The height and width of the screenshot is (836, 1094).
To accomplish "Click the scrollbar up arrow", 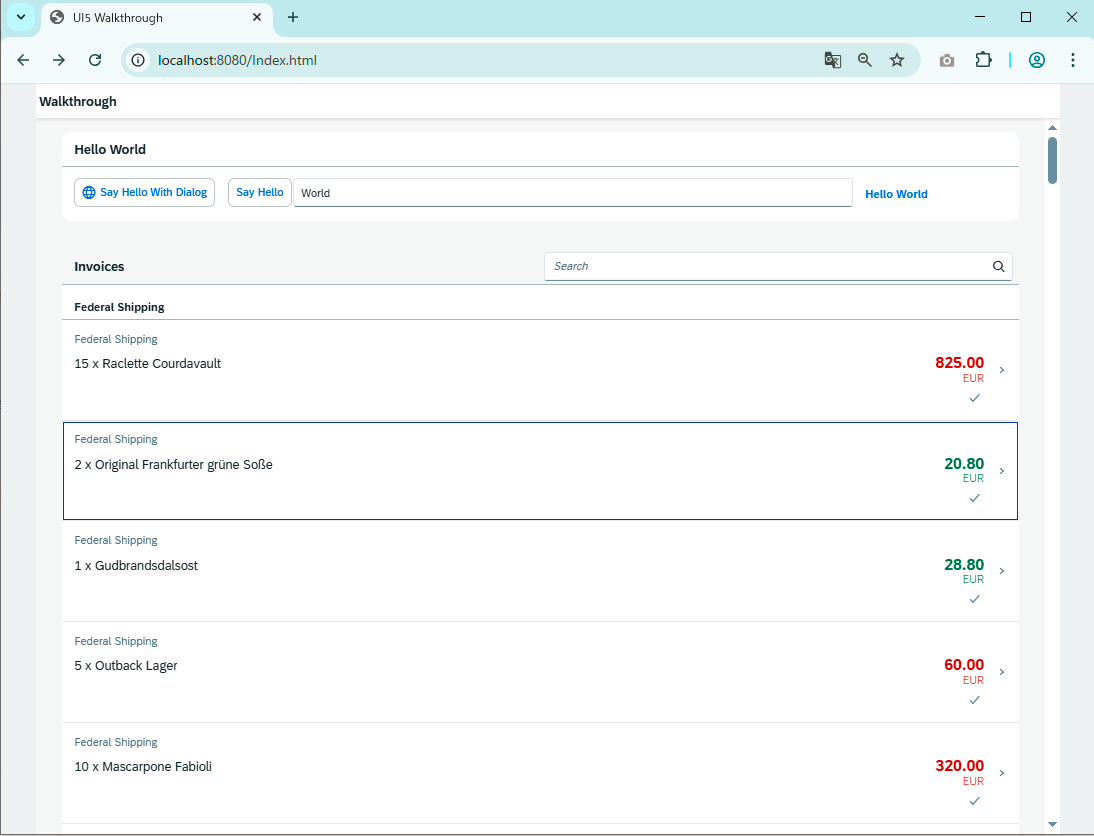I will click(1052, 128).
